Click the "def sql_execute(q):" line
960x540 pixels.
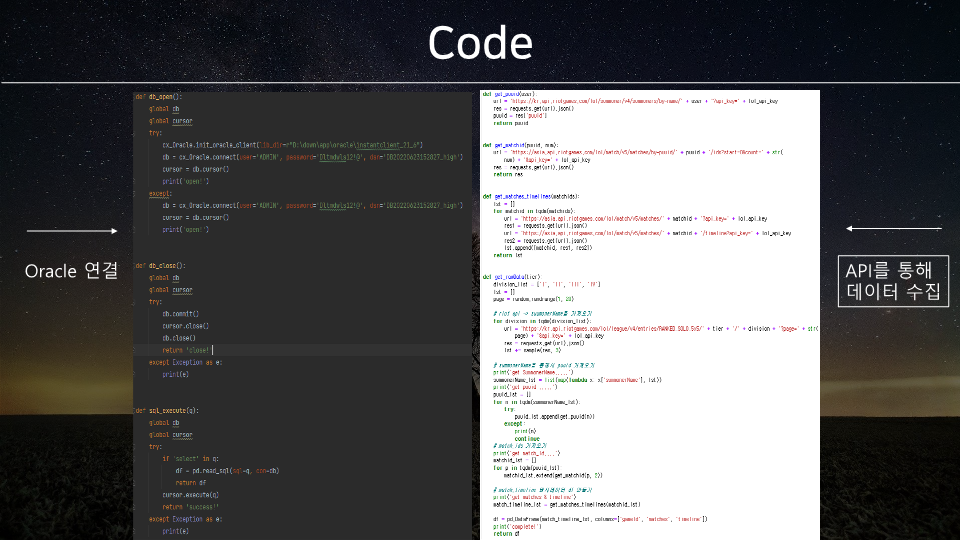tap(167, 411)
